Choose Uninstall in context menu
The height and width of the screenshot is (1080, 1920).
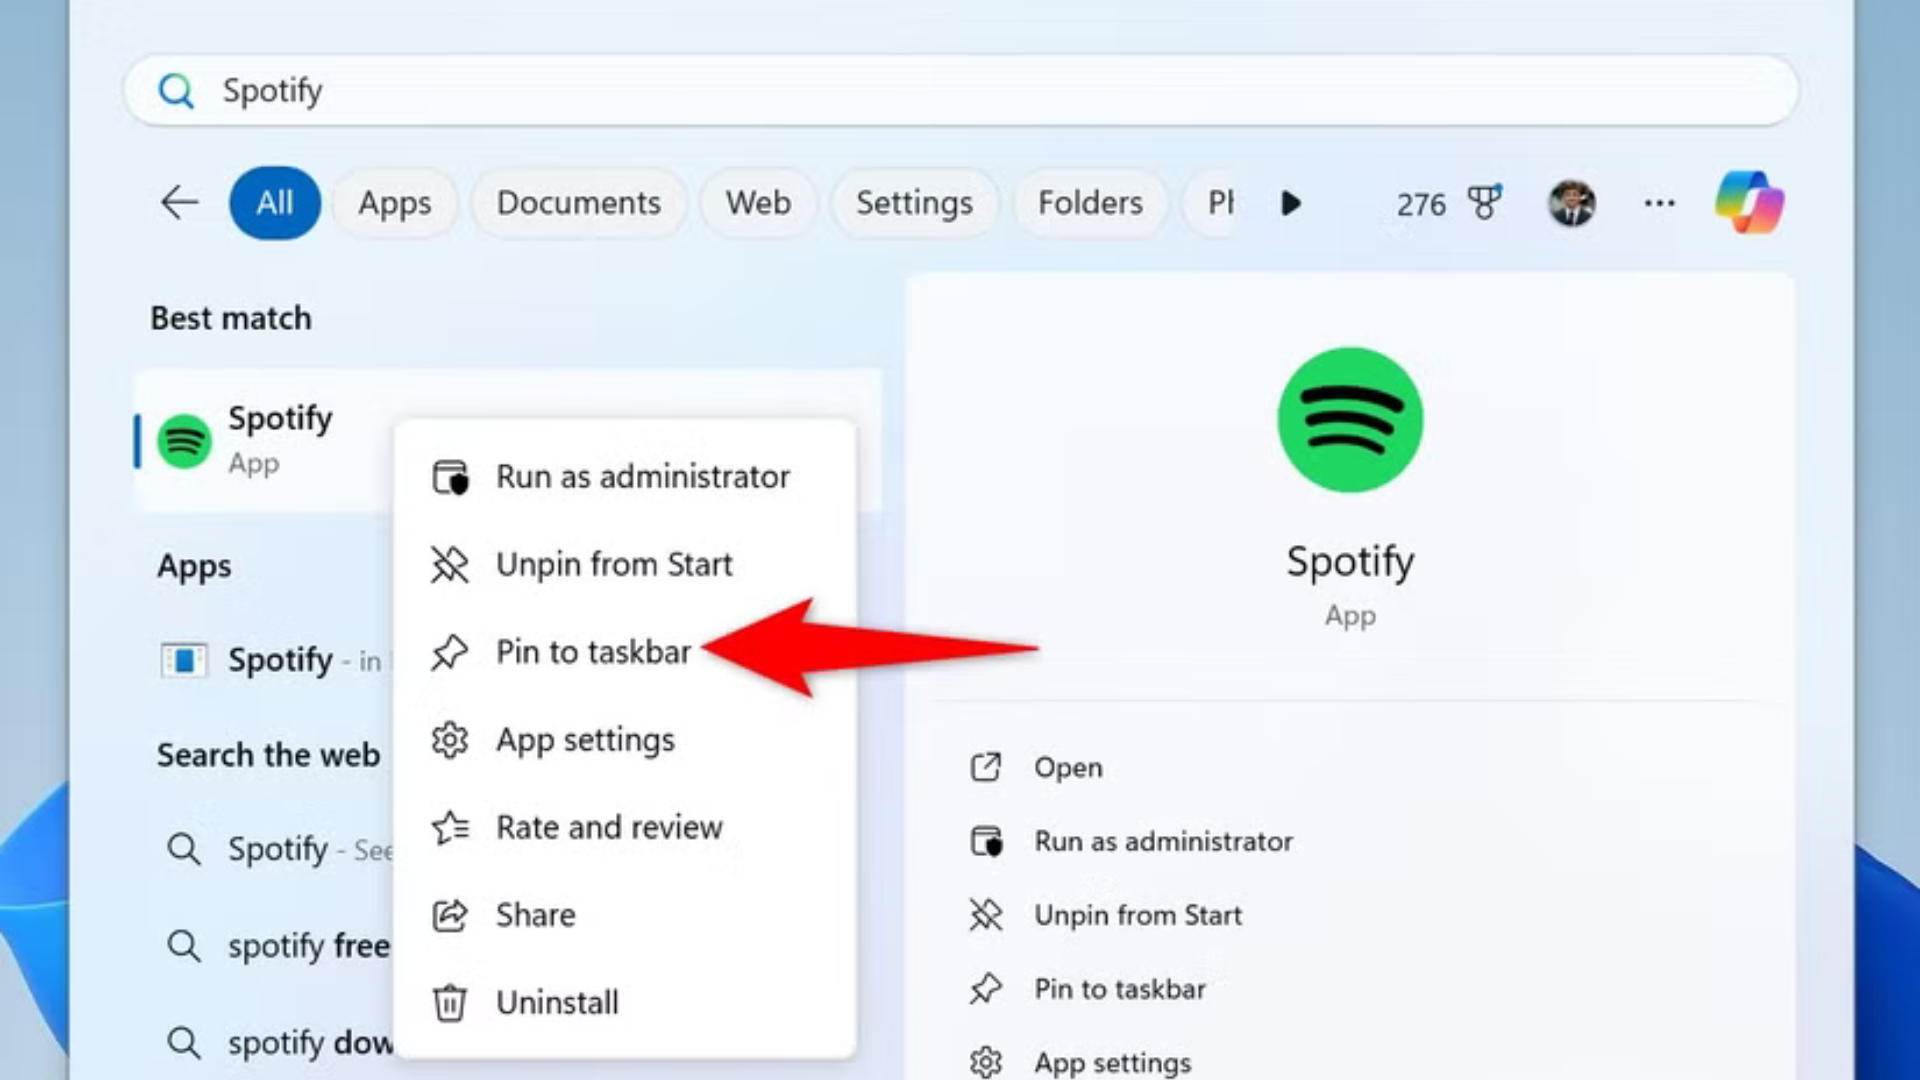tap(625, 1003)
